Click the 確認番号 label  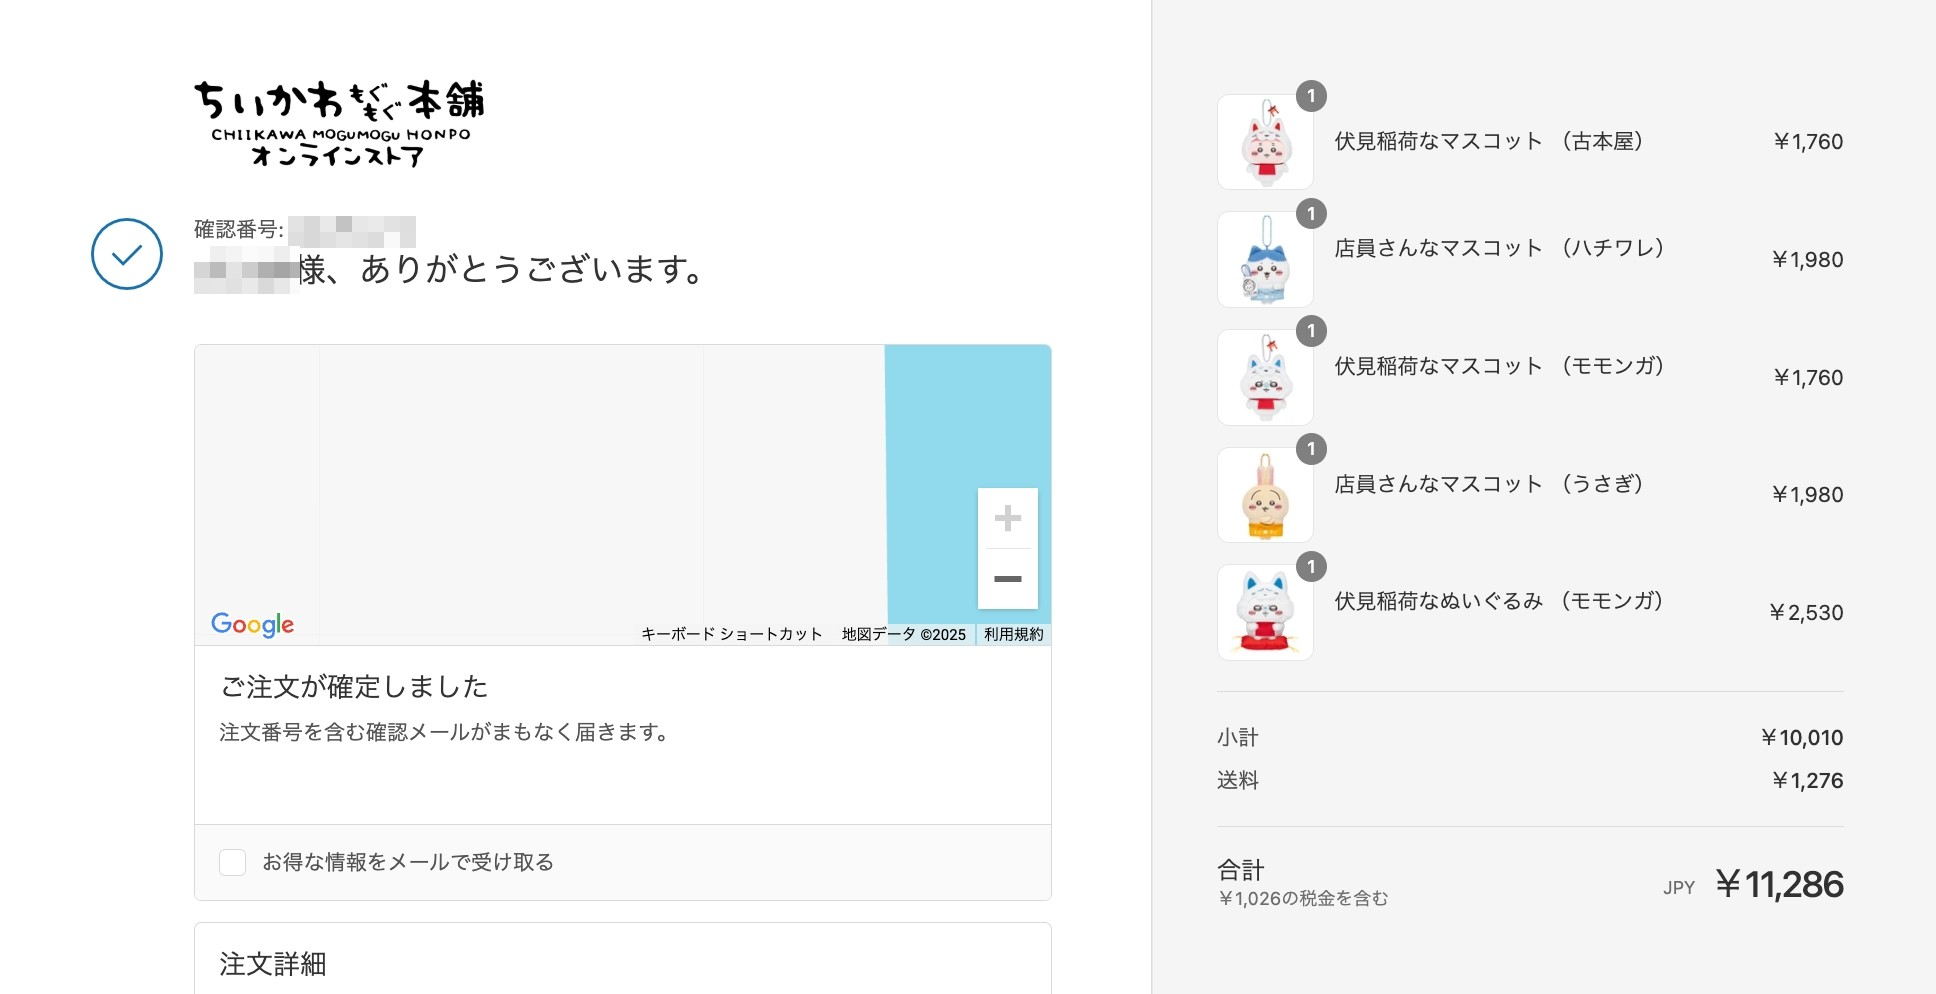coord(238,229)
